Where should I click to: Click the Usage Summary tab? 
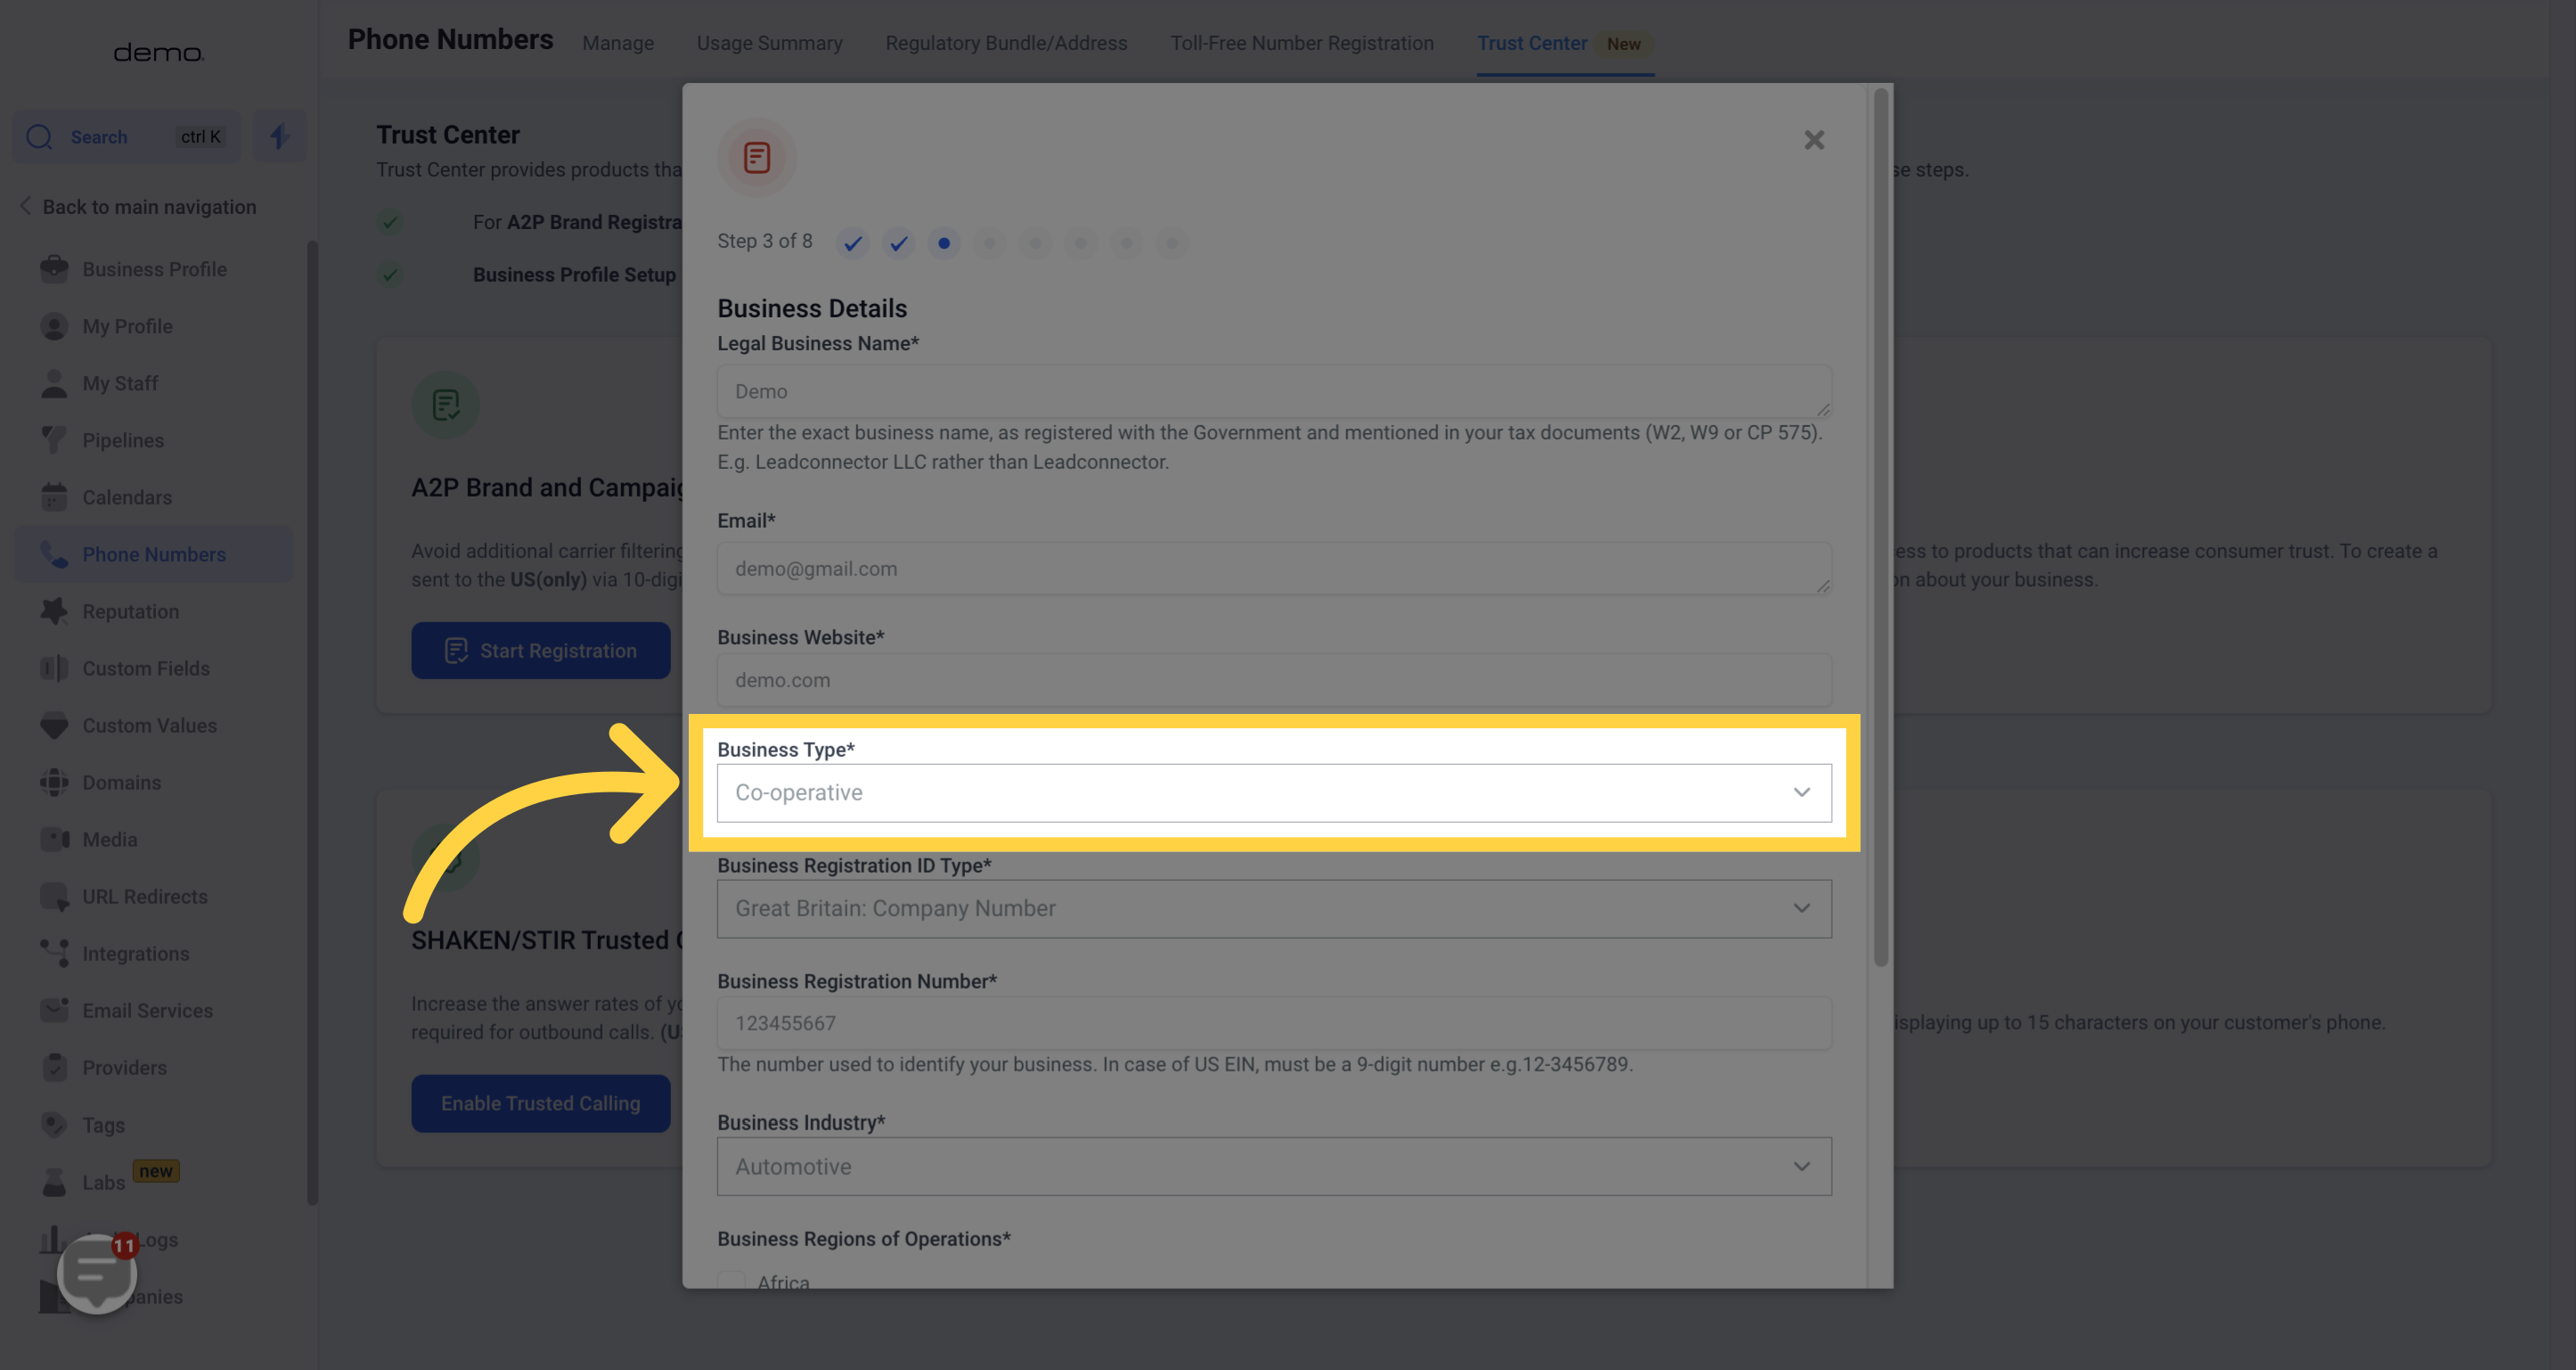[x=768, y=43]
